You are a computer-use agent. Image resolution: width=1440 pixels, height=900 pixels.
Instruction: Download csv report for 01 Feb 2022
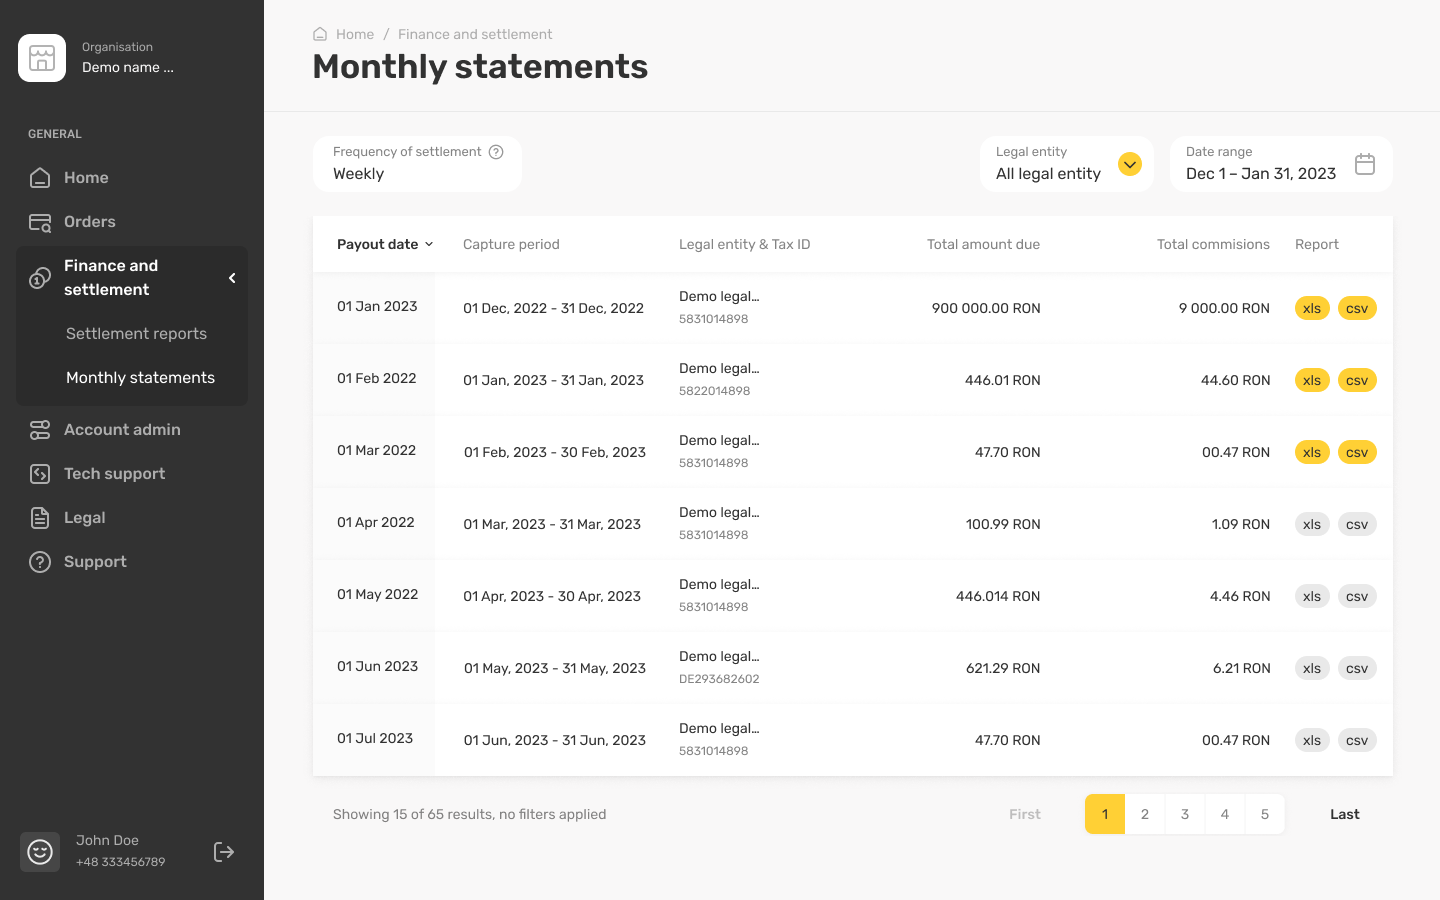tap(1357, 380)
